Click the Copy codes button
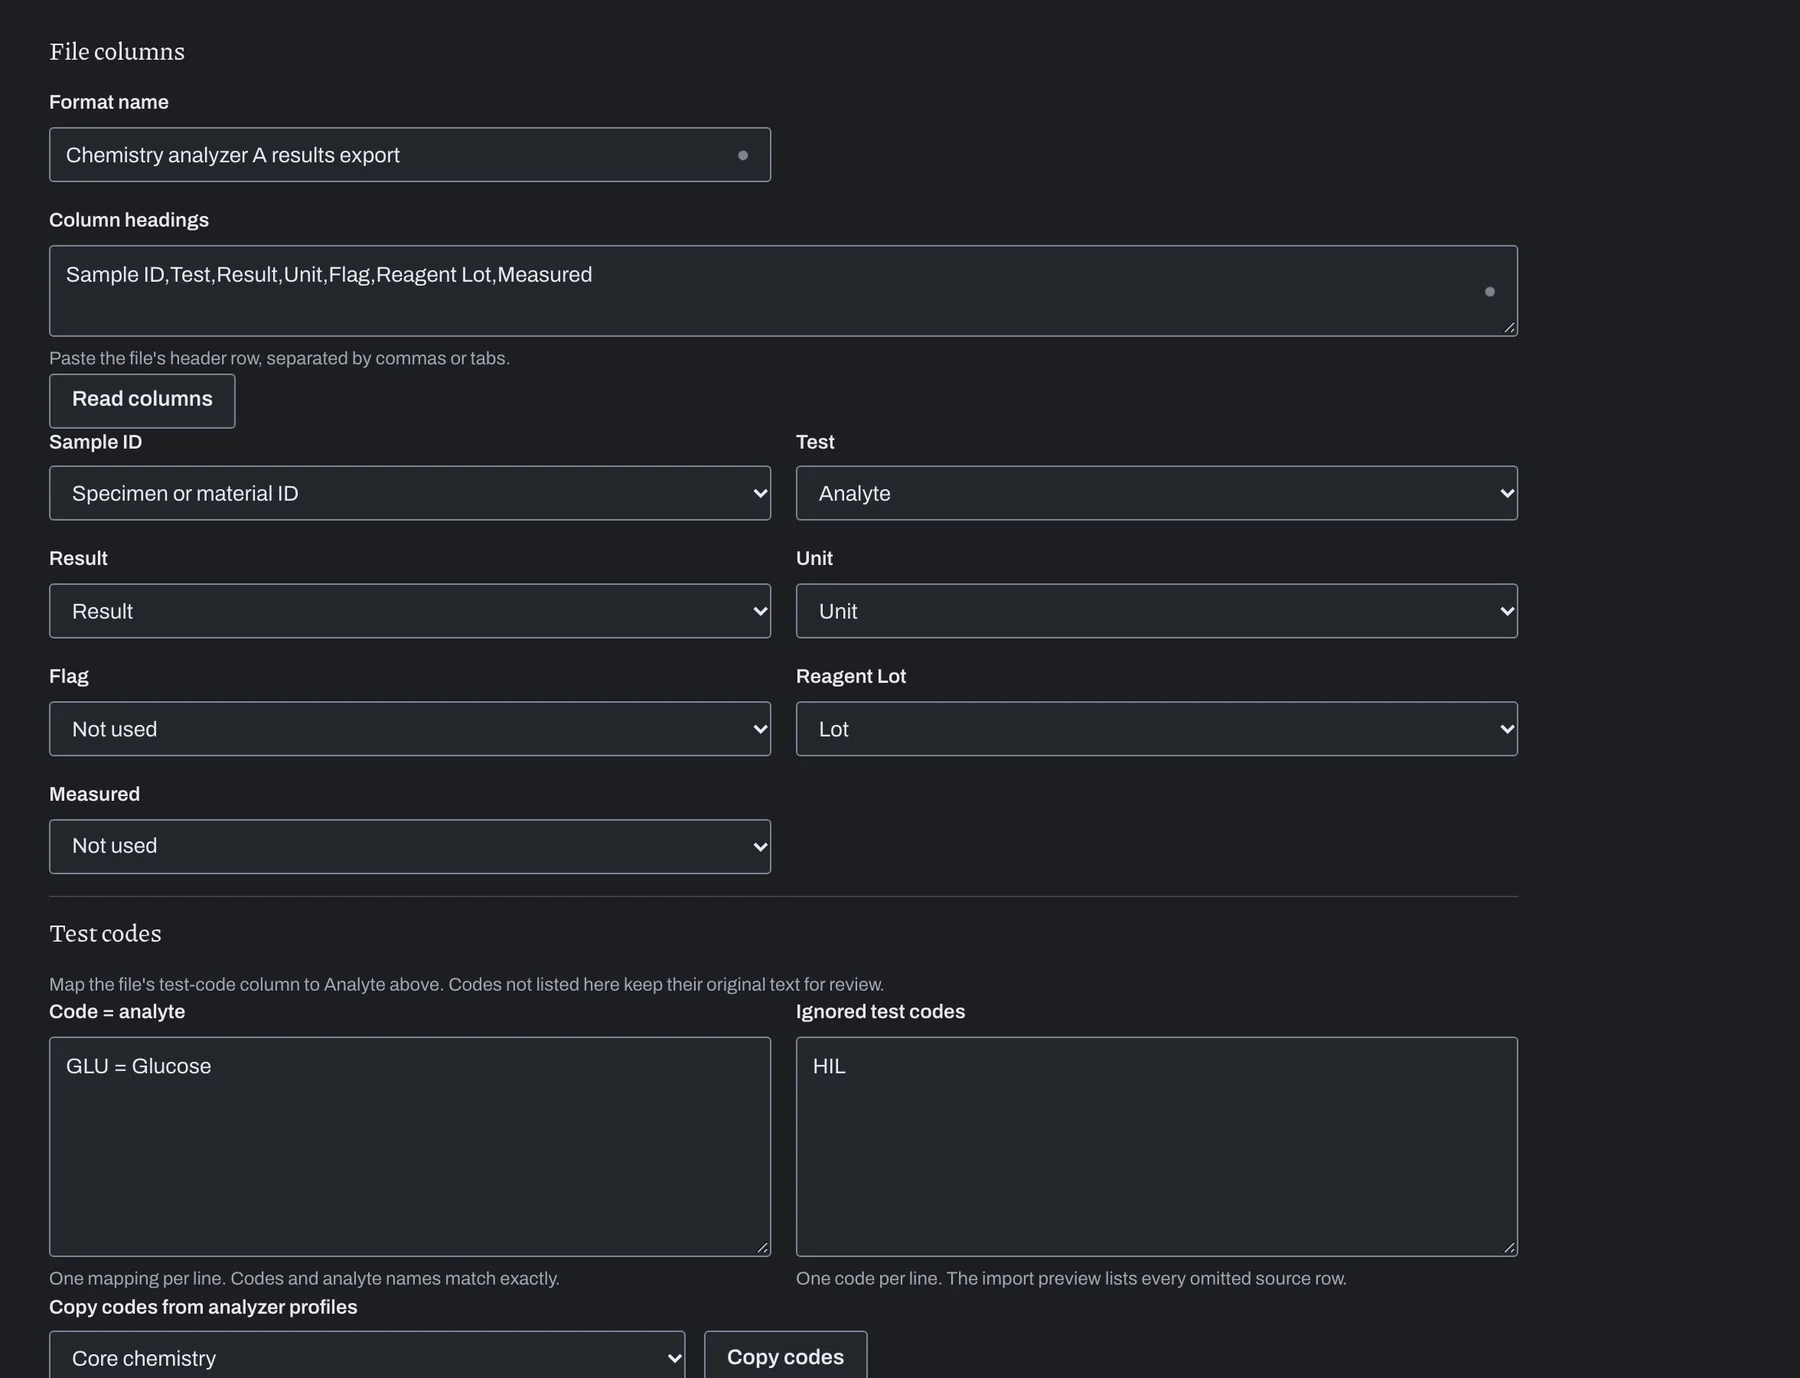The width and height of the screenshot is (1800, 1378). click(785, 1357)
